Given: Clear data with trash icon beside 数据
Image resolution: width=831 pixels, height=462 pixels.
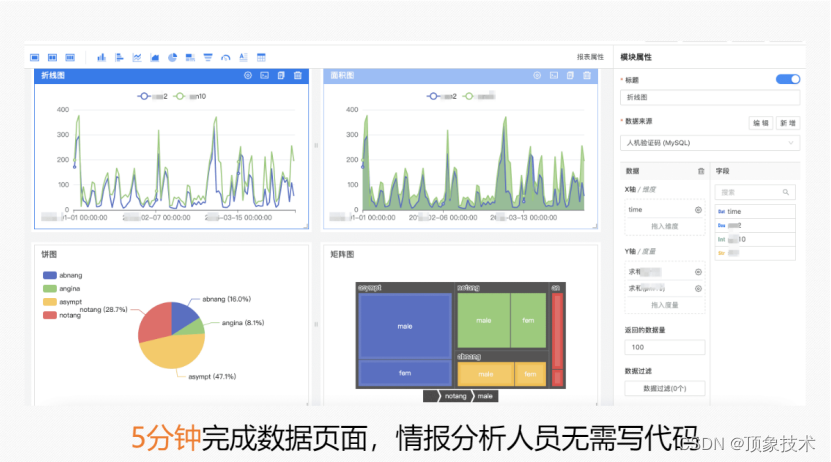Looking at the screenshot, I should pos(701,171).
